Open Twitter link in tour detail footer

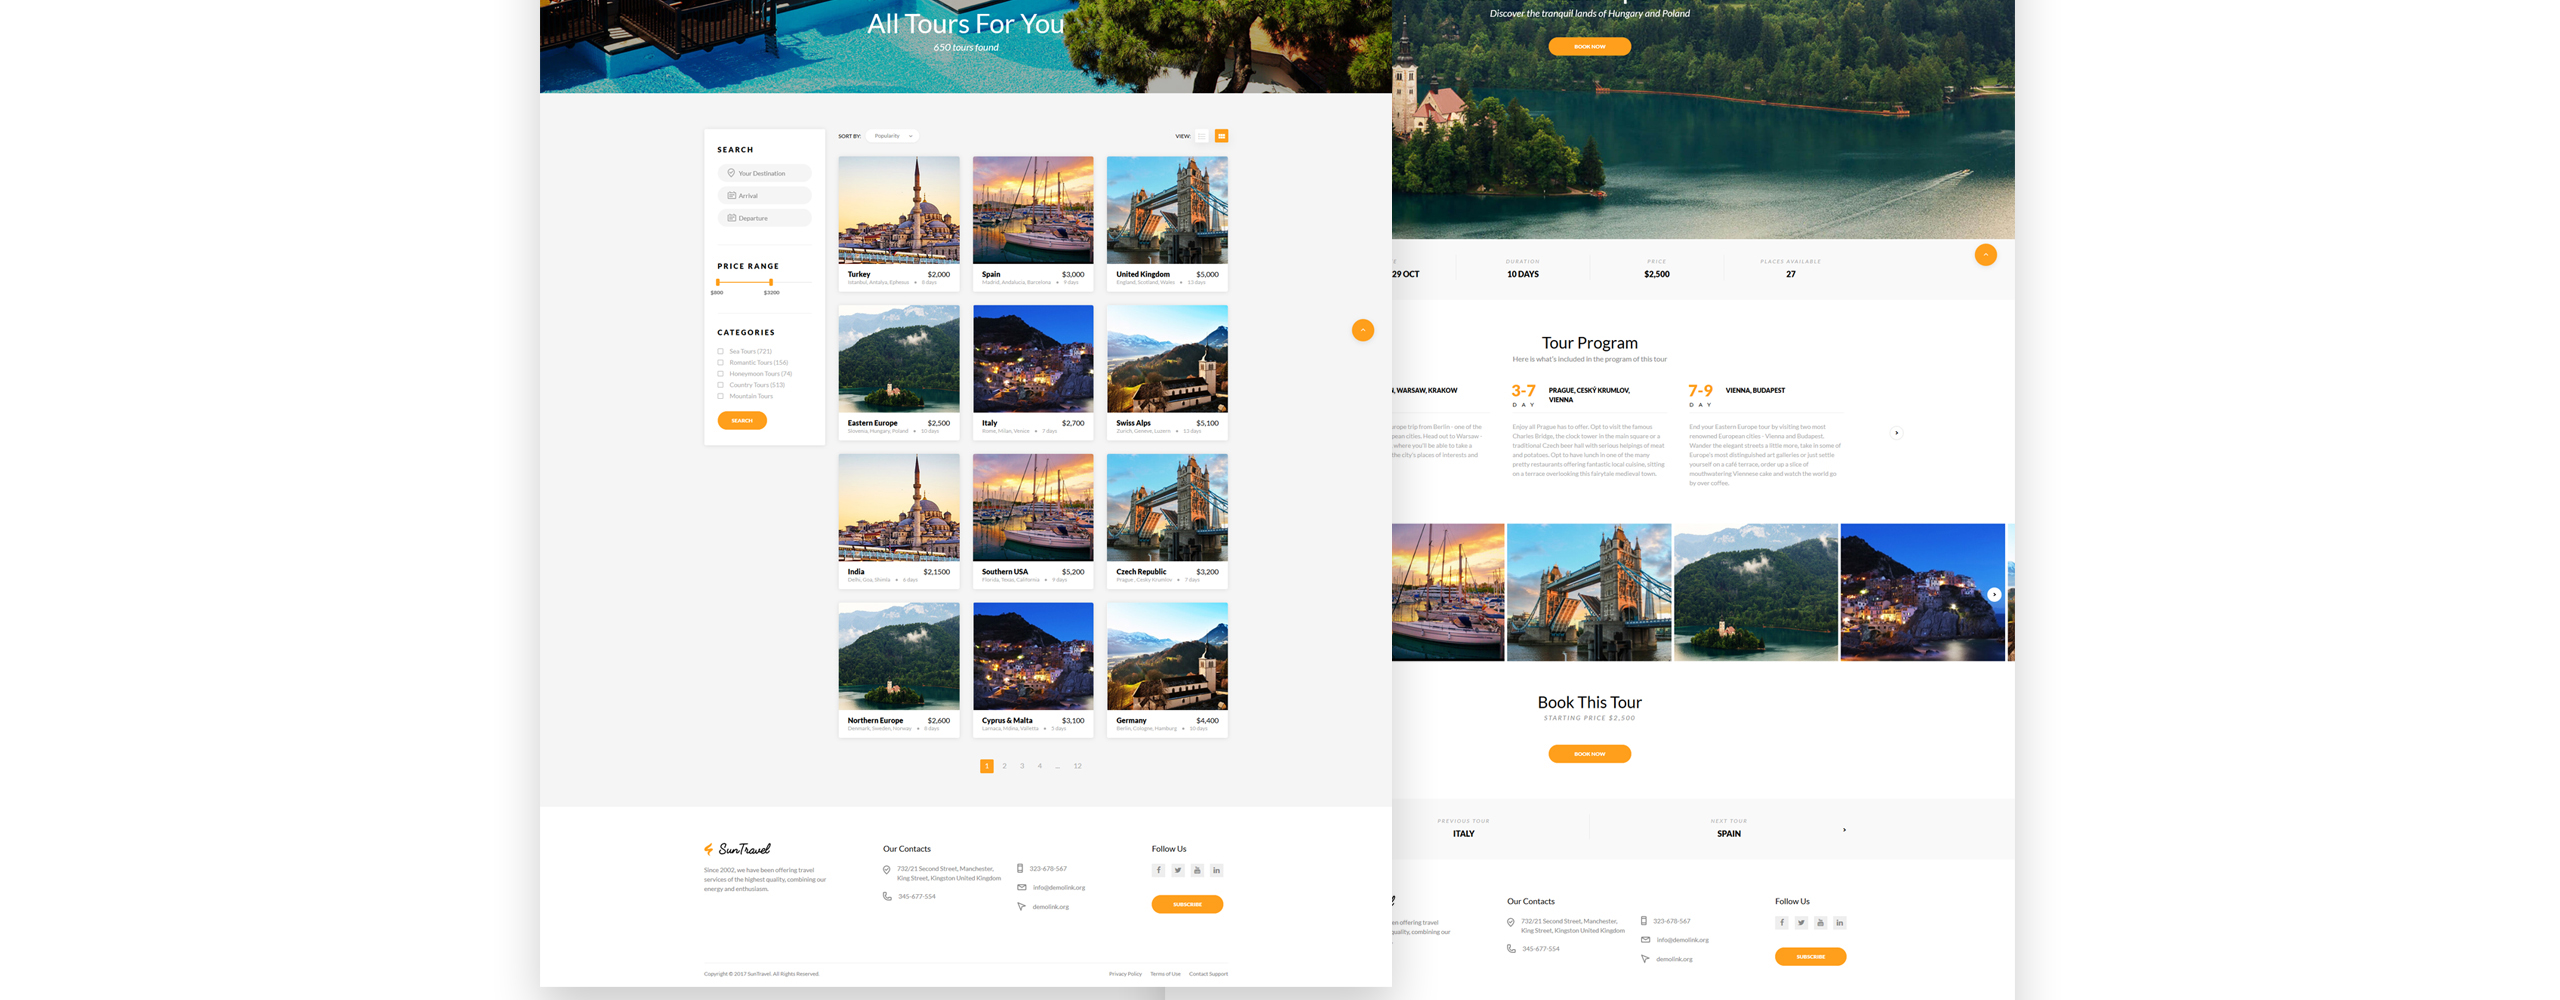pyautogui.click(x=1800, y=923)
